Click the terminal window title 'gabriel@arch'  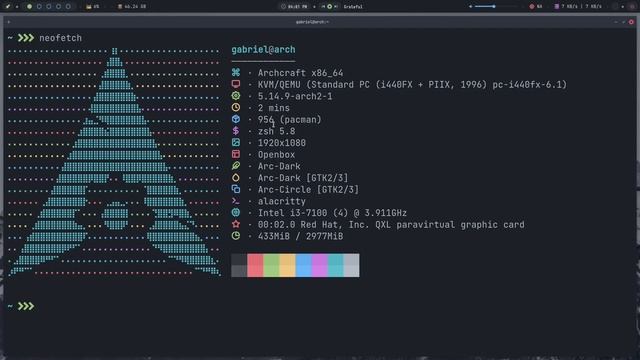click(312, 22)
